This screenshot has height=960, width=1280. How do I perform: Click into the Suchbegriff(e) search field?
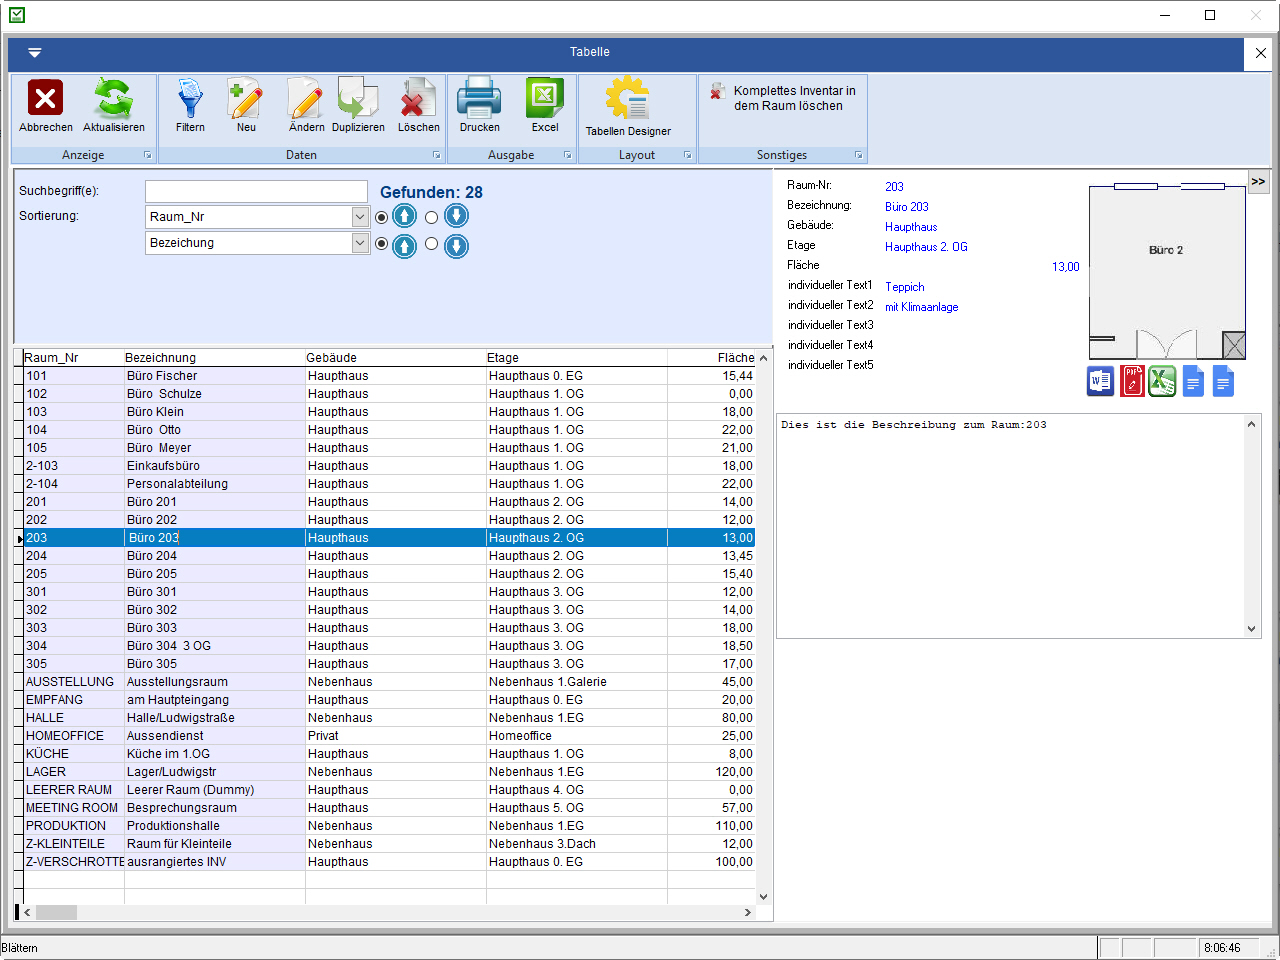tap(256, 191)
